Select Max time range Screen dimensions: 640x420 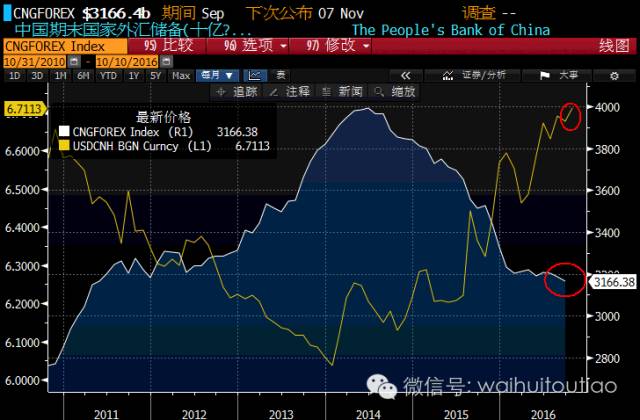pyautogui.click(x=181, y=76)
